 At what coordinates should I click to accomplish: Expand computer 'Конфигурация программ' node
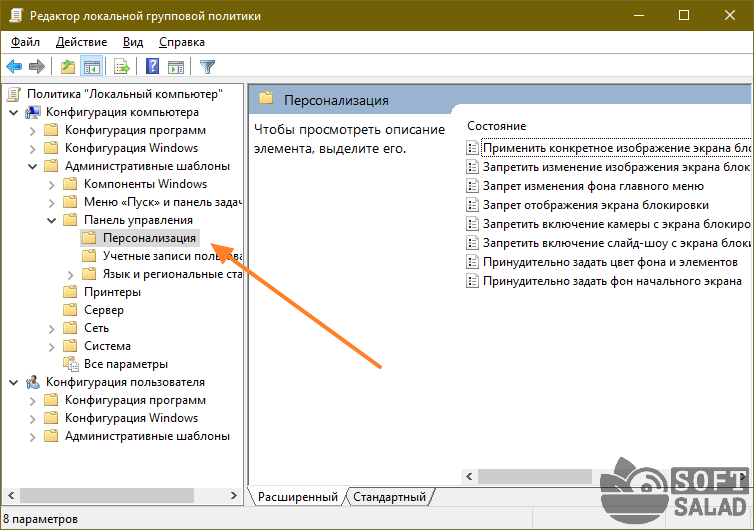pos(33,131)
